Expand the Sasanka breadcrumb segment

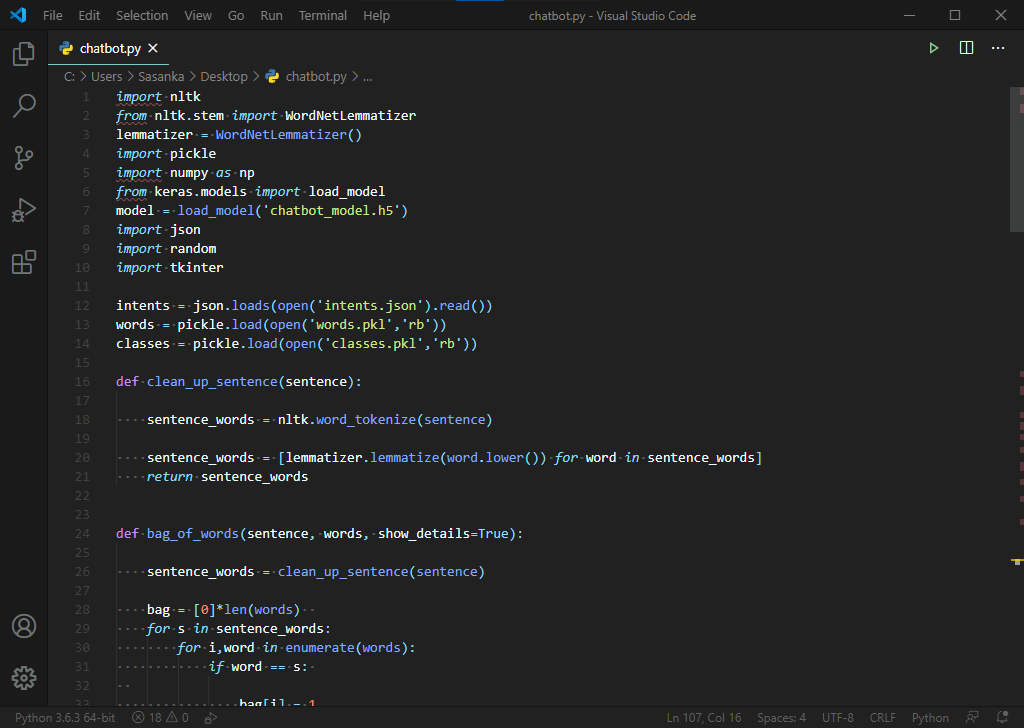pyautogui.click(x=159, y=76)
